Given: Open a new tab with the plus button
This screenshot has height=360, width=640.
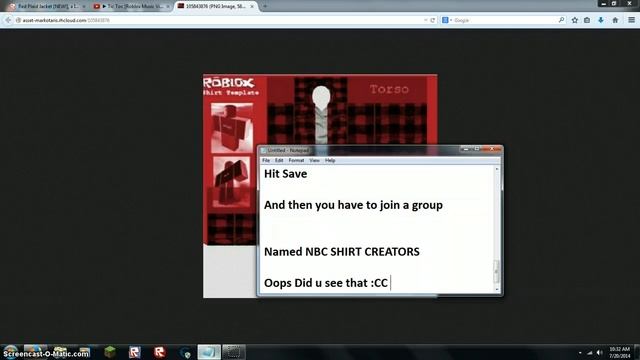Looking at the screenshot, I should (265, 6).
